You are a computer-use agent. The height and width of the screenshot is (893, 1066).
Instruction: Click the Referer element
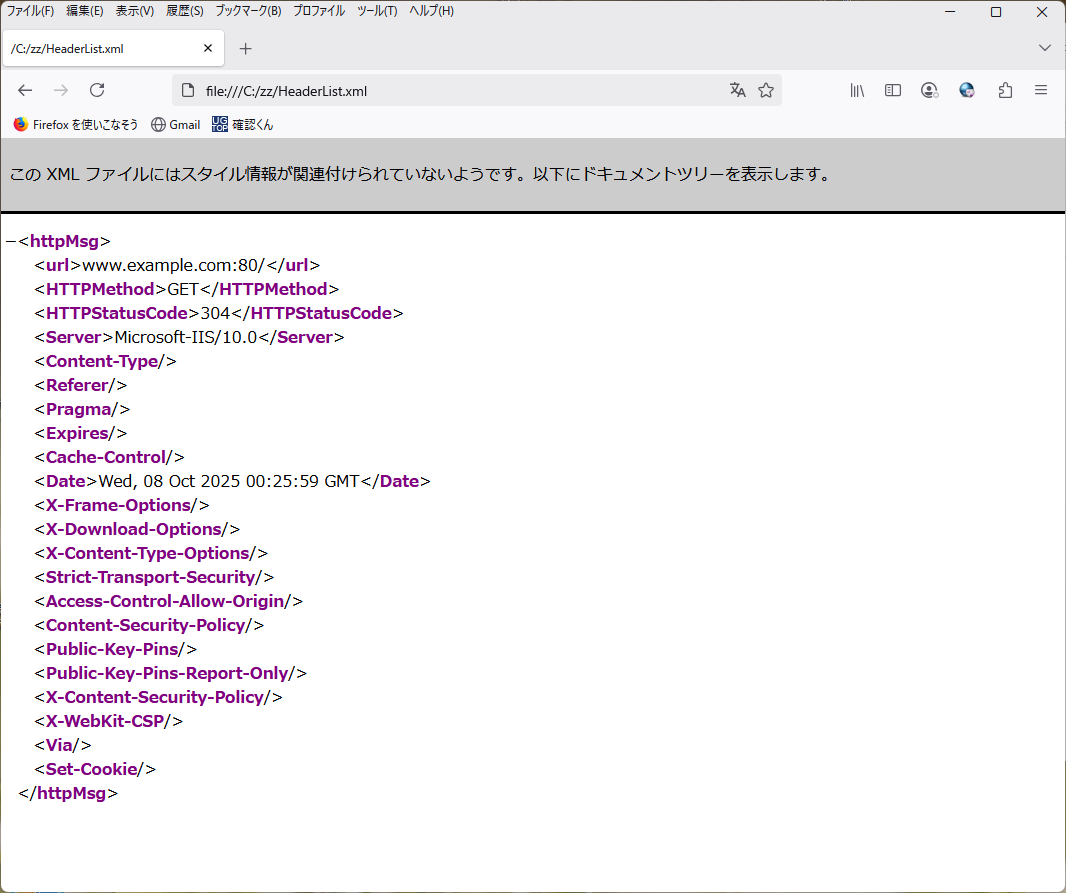tap(80, 385)
